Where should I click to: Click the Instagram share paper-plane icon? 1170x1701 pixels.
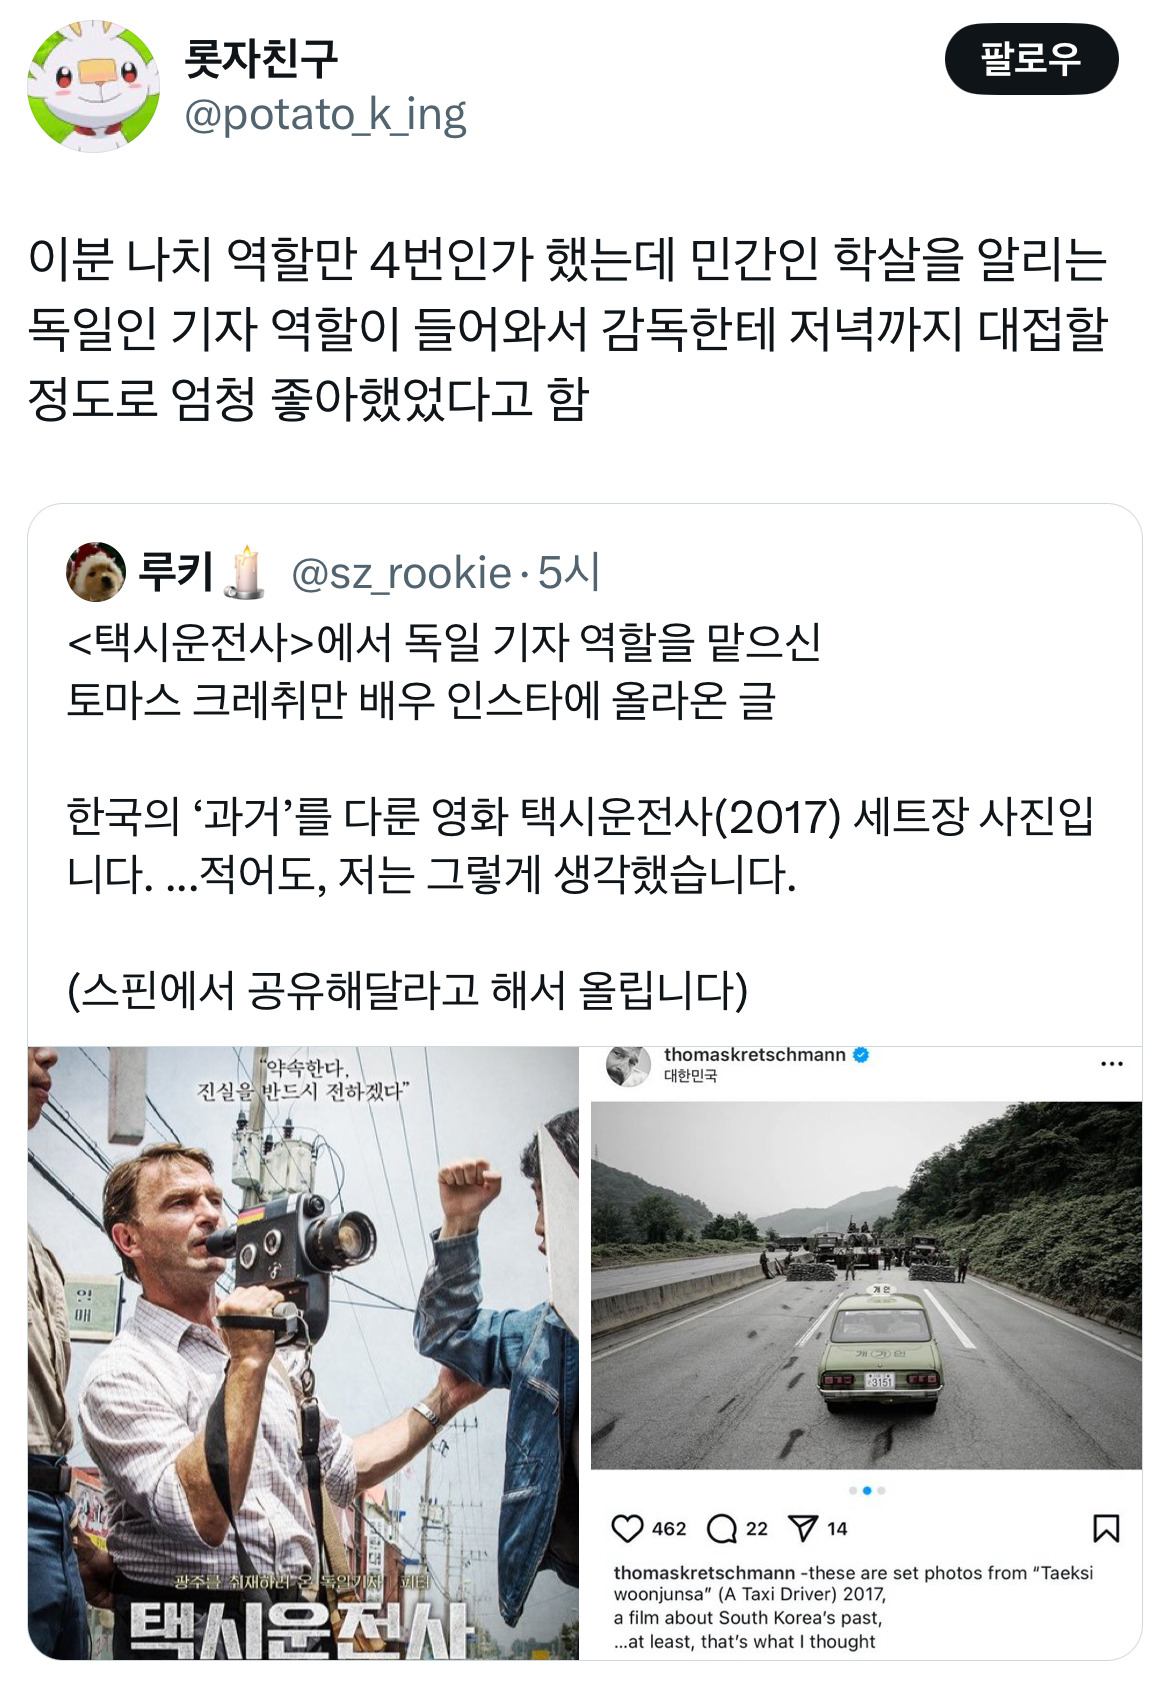click(803, 1528)
